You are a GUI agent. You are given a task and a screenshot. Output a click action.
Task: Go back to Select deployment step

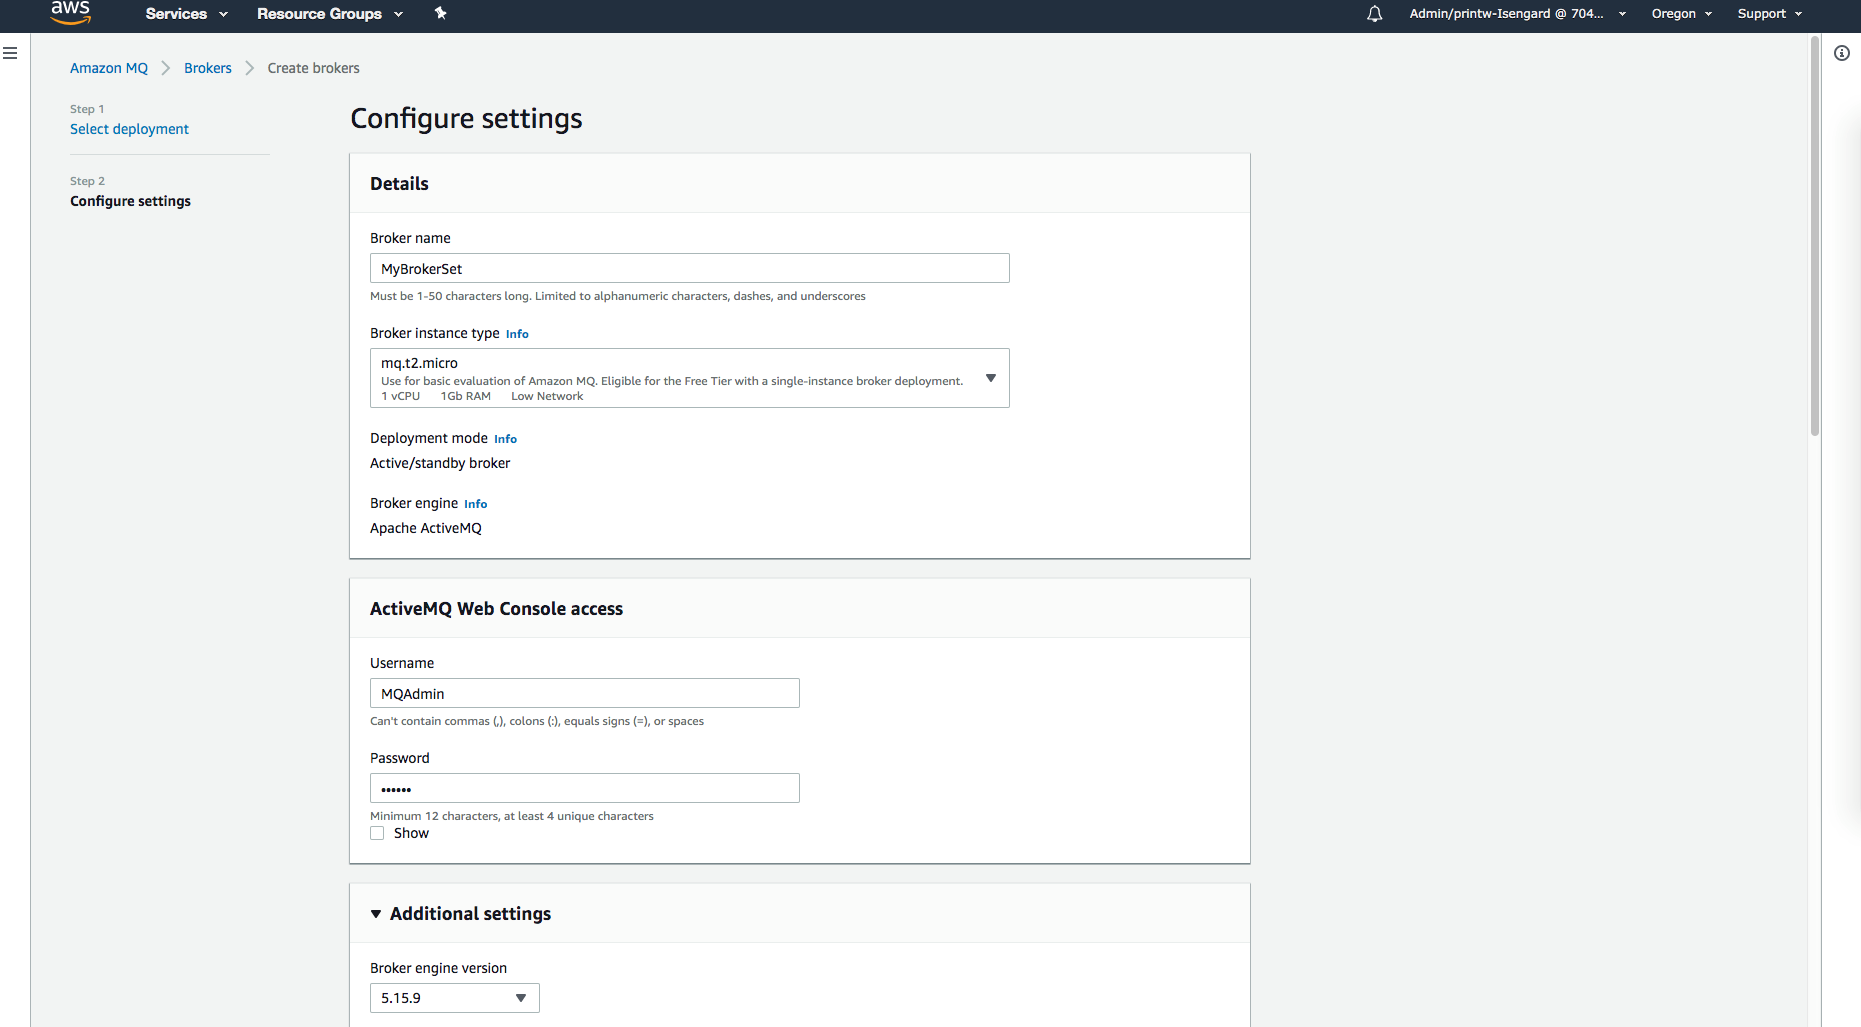tap(129, 129)
